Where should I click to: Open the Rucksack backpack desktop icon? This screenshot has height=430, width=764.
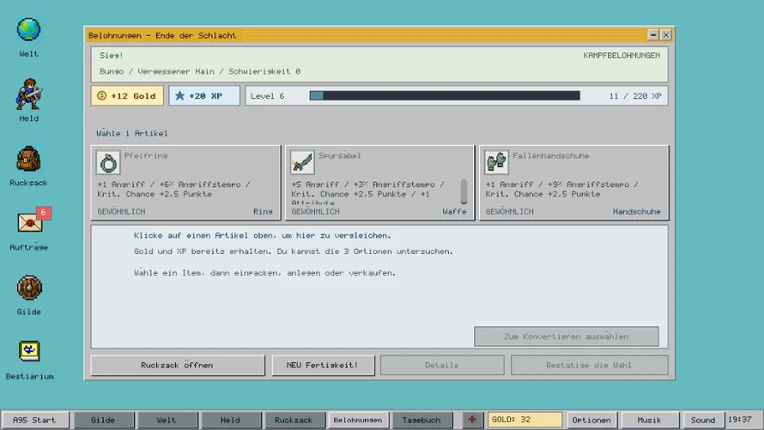point(28,159)
